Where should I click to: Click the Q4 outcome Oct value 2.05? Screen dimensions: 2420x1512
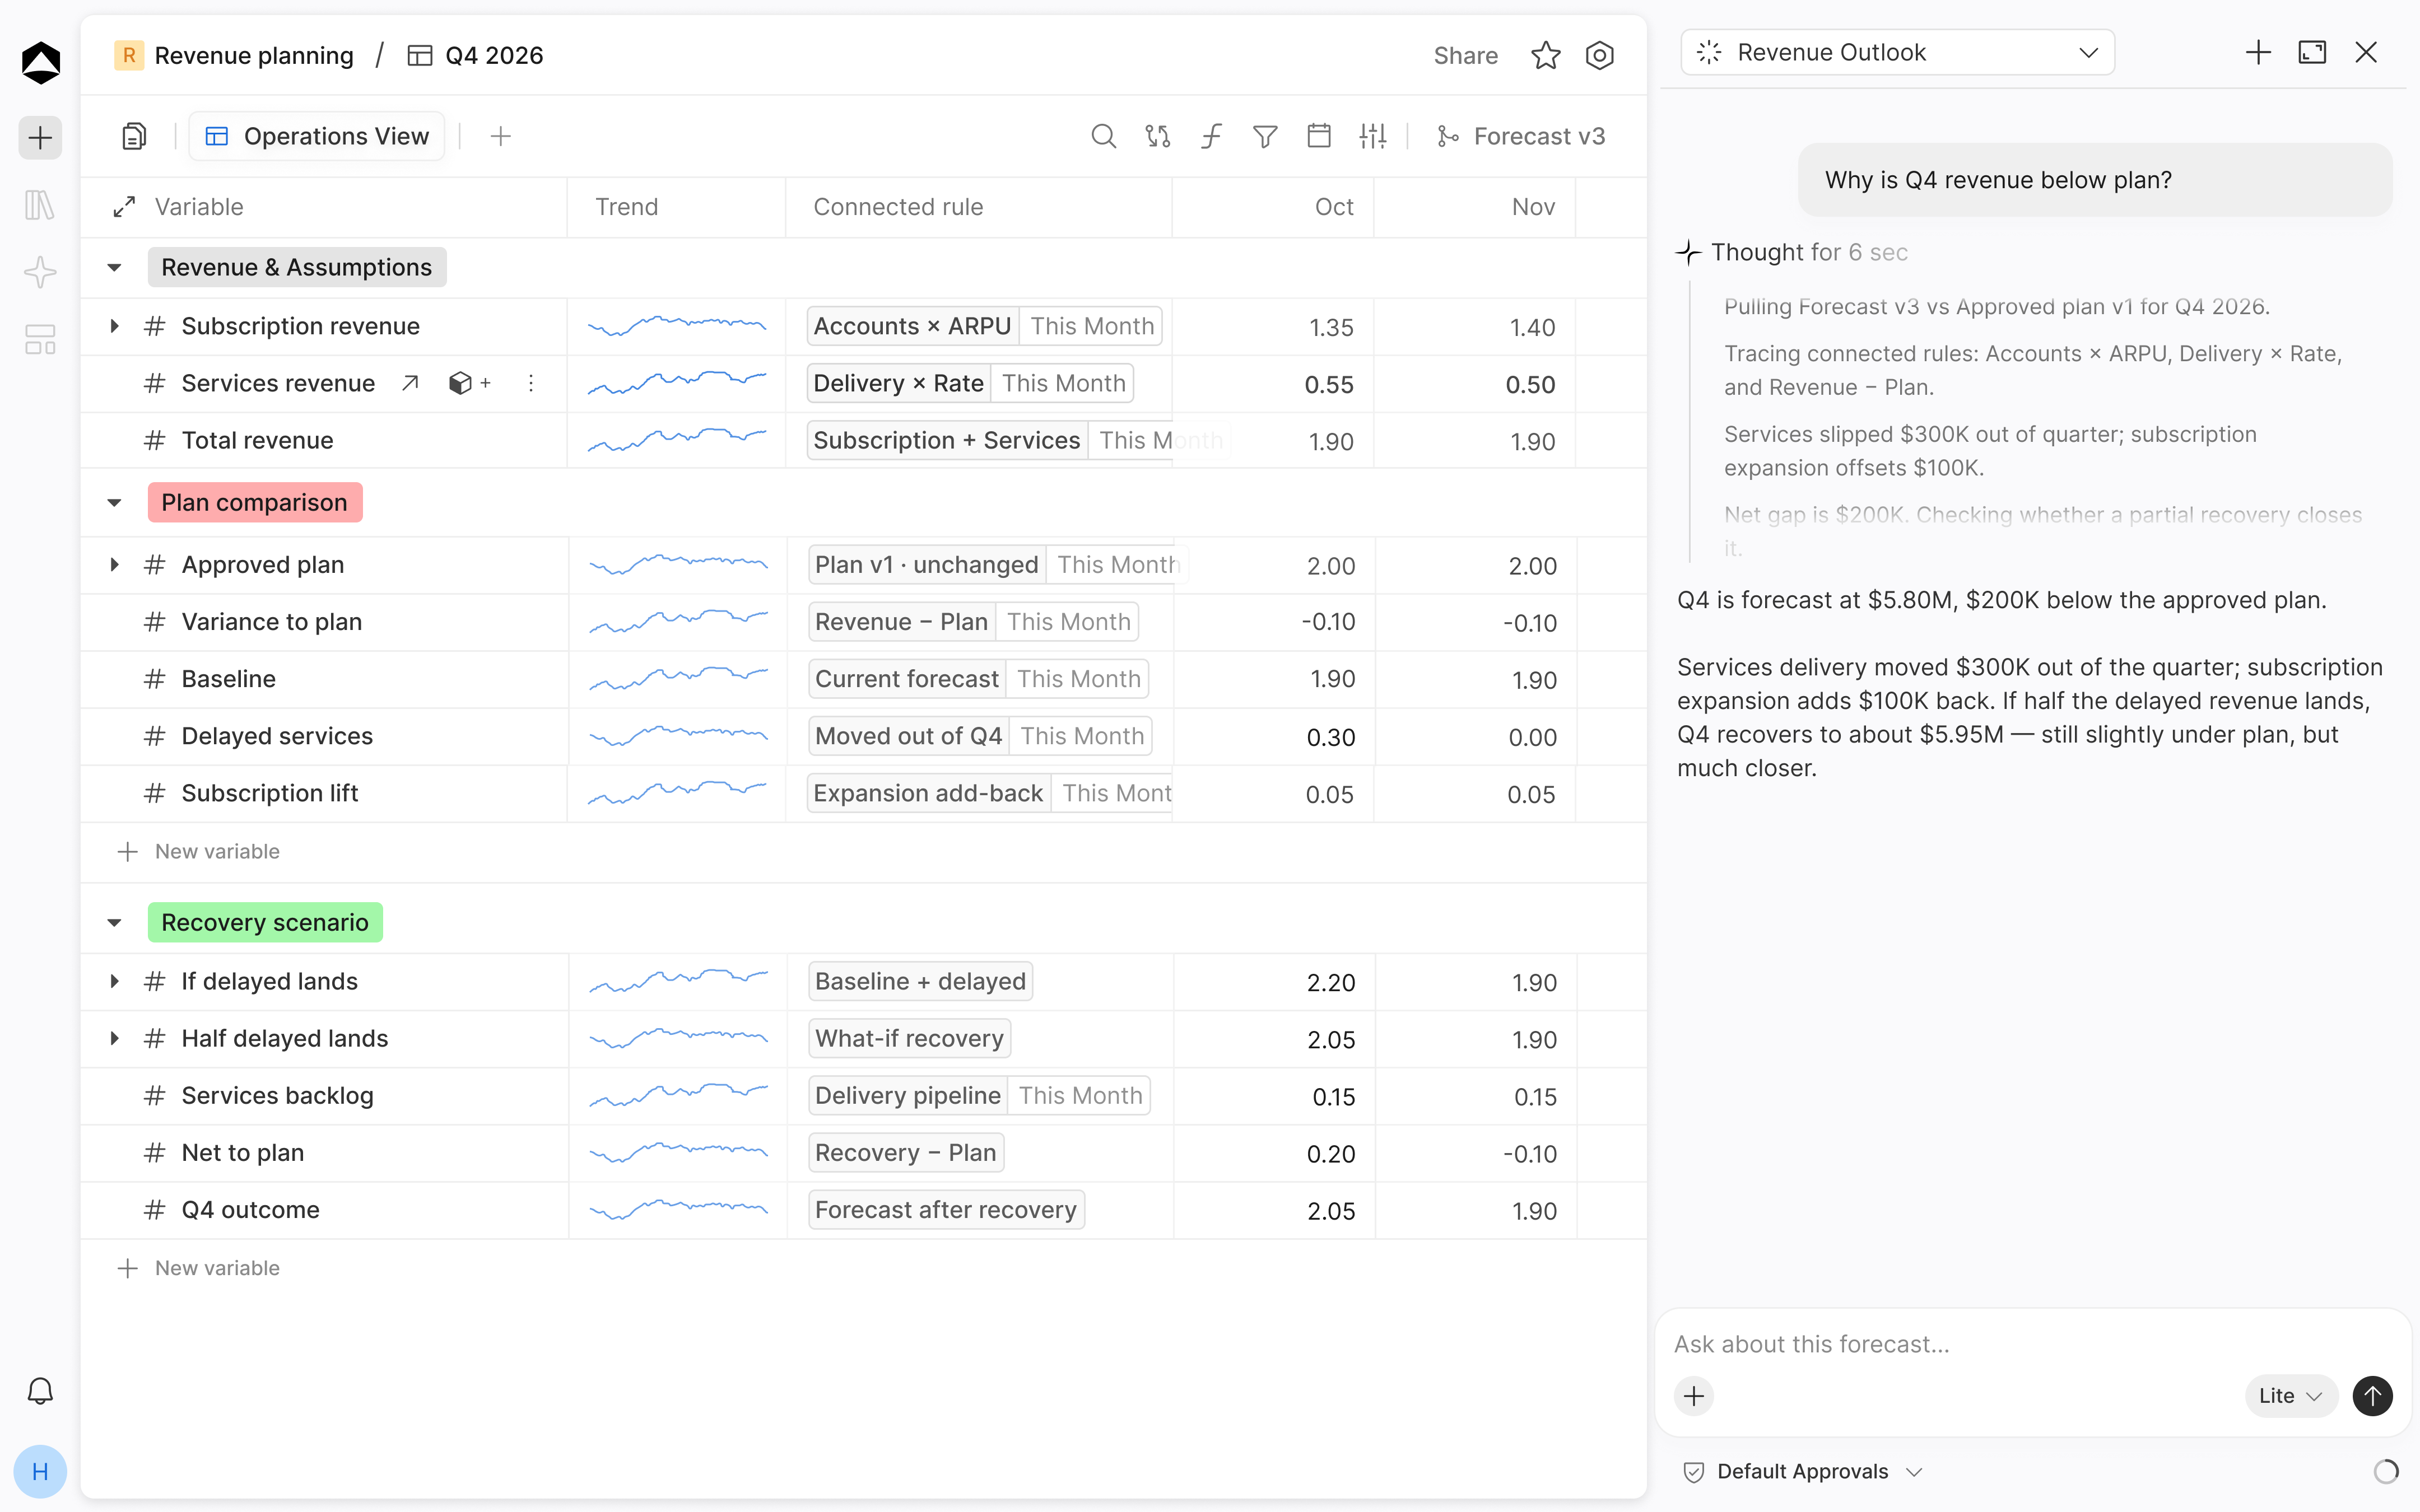pyautogui.click(x=1331, y=1211)
